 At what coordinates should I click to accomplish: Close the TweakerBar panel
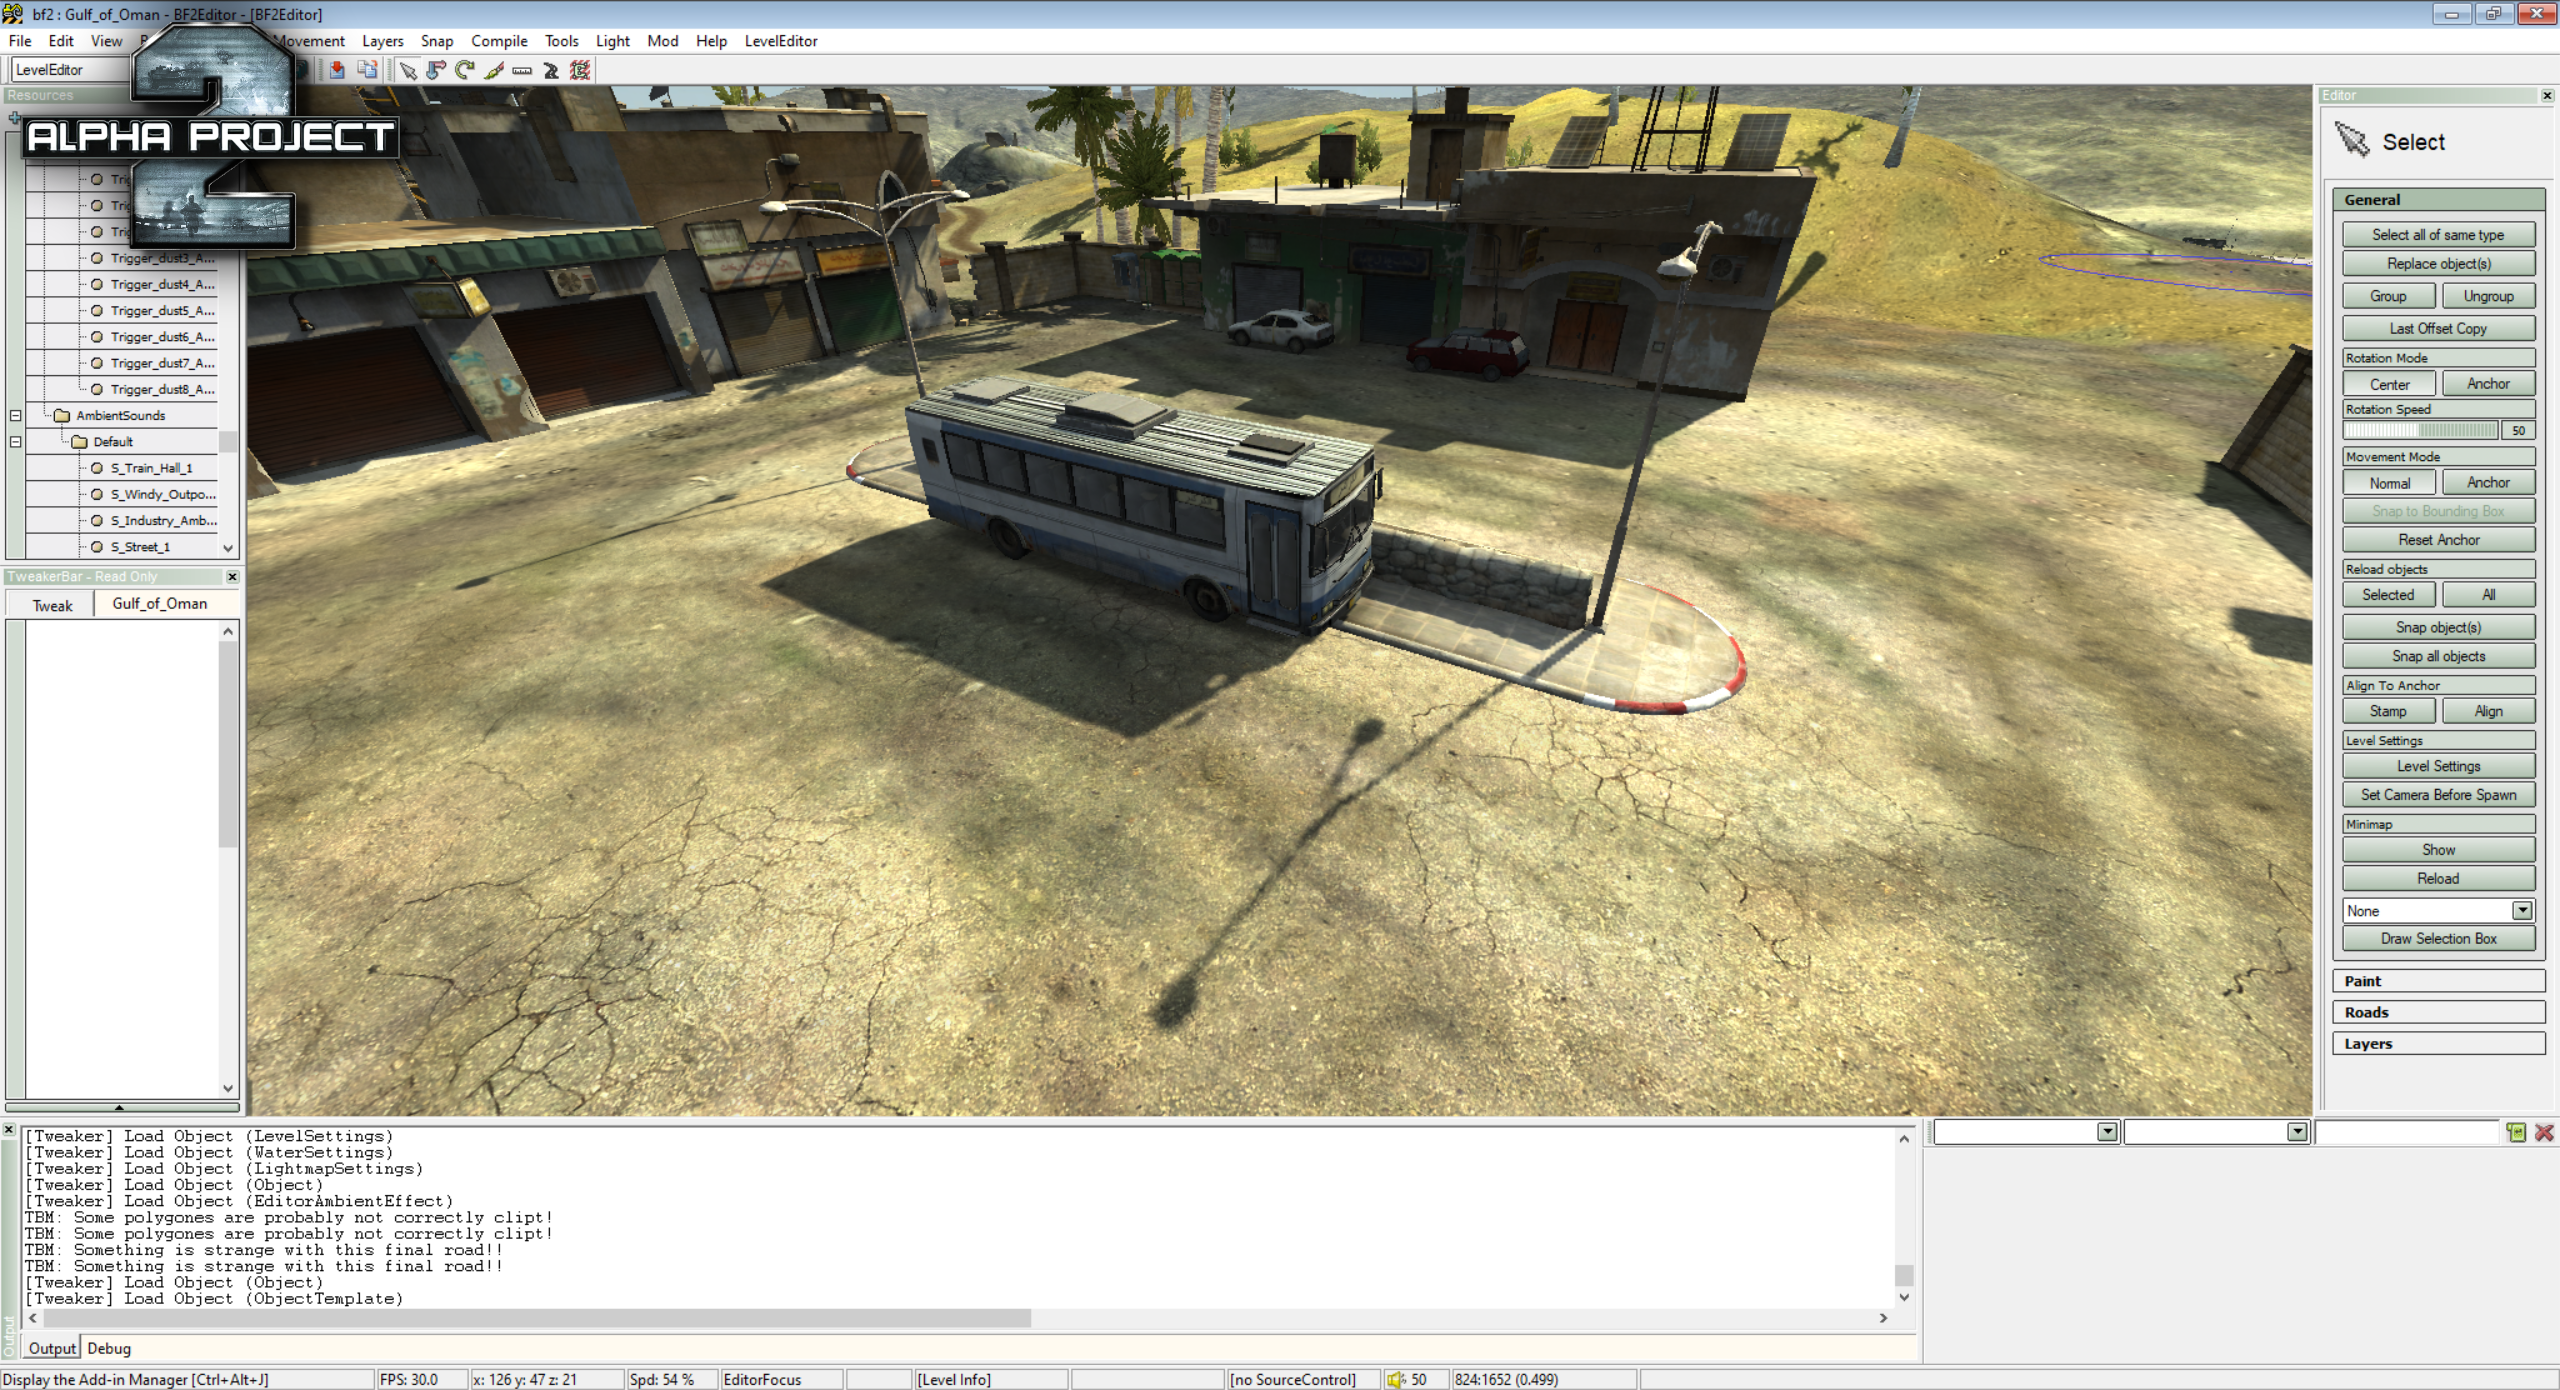coord(232,577)
